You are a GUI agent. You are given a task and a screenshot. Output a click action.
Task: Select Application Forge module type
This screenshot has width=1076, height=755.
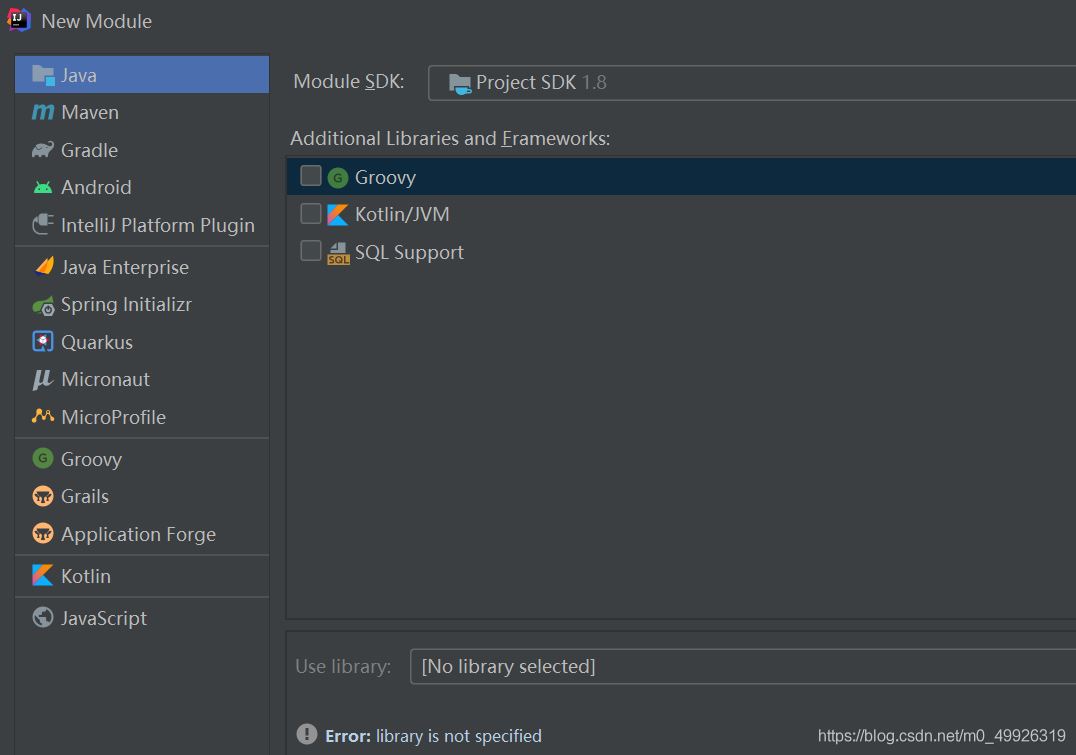(138, 534)
